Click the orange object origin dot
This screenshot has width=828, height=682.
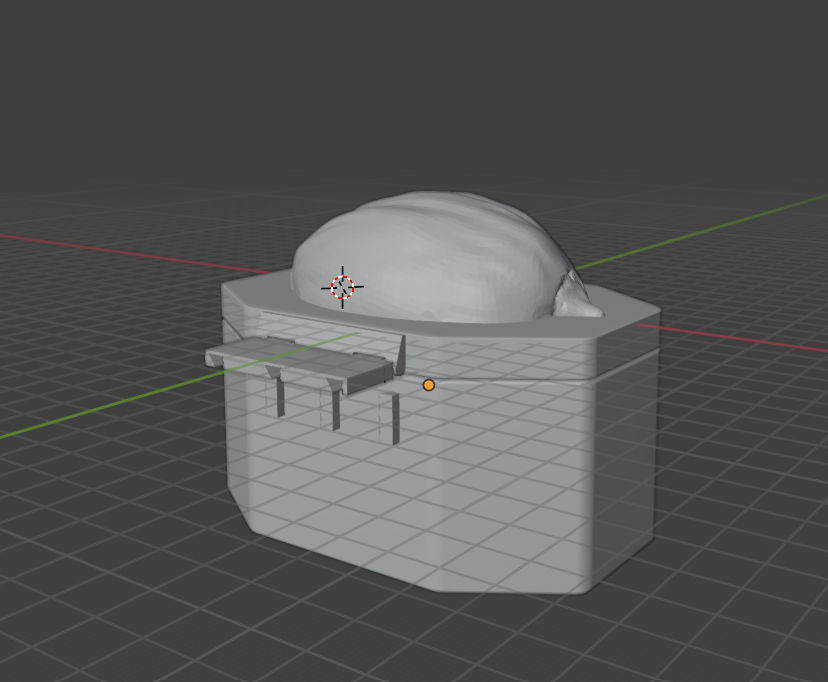[x=429, y=385]
